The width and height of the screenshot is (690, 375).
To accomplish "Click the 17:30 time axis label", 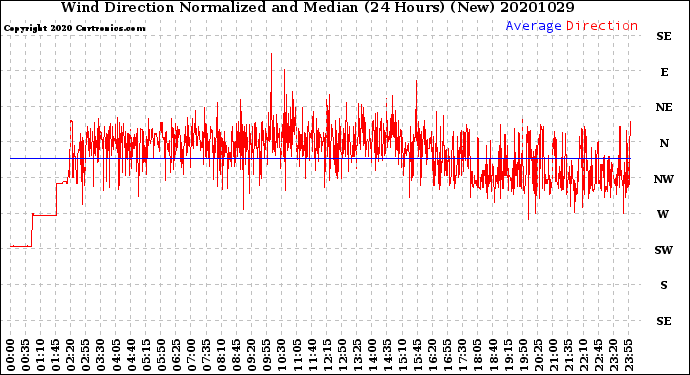I will 462,355.
